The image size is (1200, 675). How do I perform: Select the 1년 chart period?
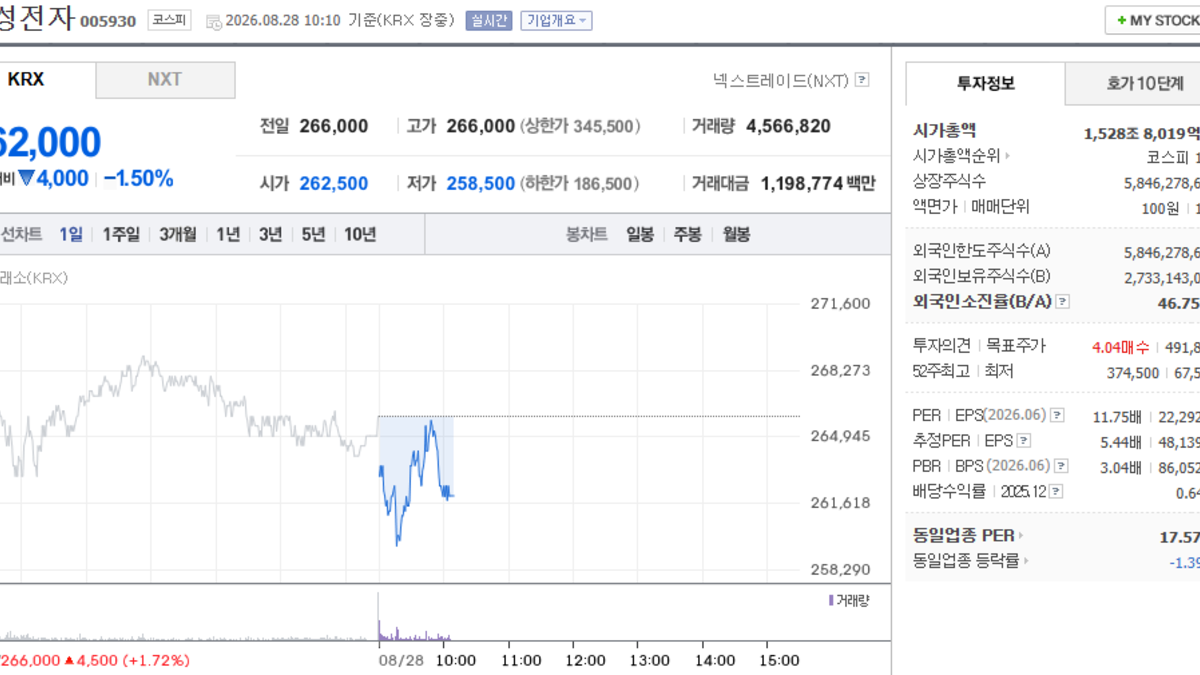click(x=229, y=234)
